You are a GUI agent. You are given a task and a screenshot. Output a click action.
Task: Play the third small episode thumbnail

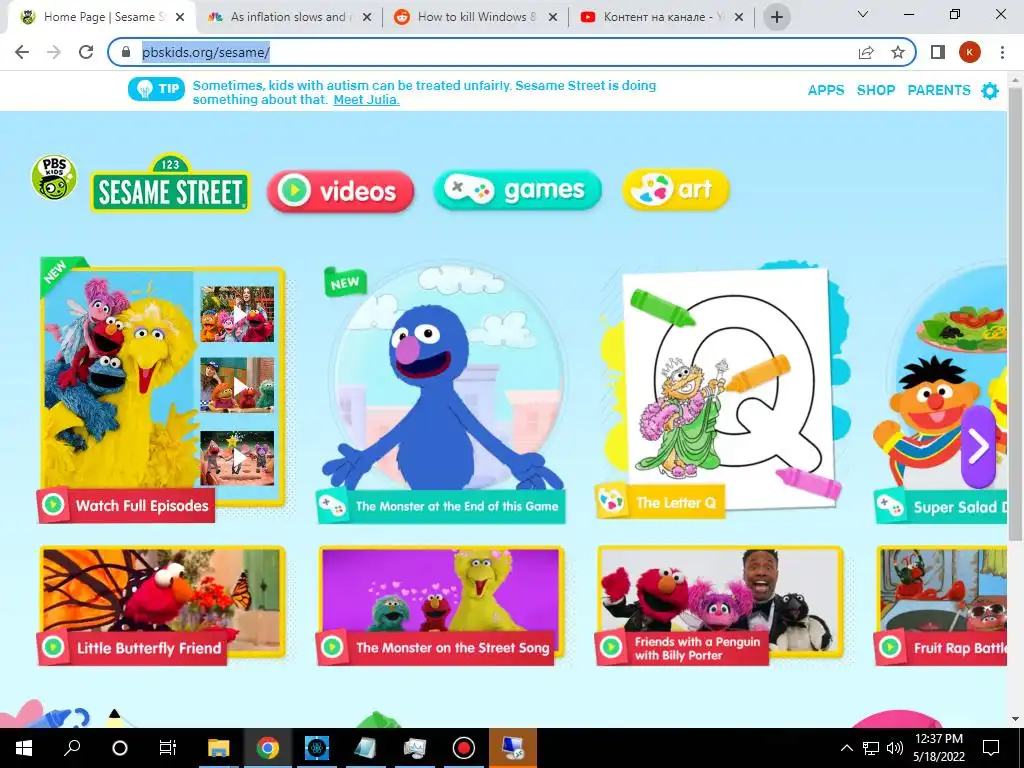[237, 458]
